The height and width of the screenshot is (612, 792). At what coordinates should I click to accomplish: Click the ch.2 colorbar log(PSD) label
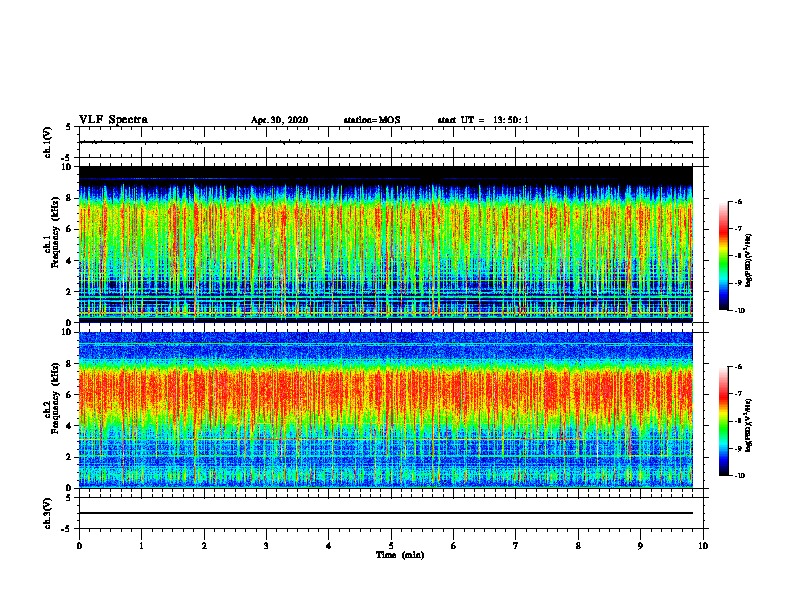click(x=748, y=425)
